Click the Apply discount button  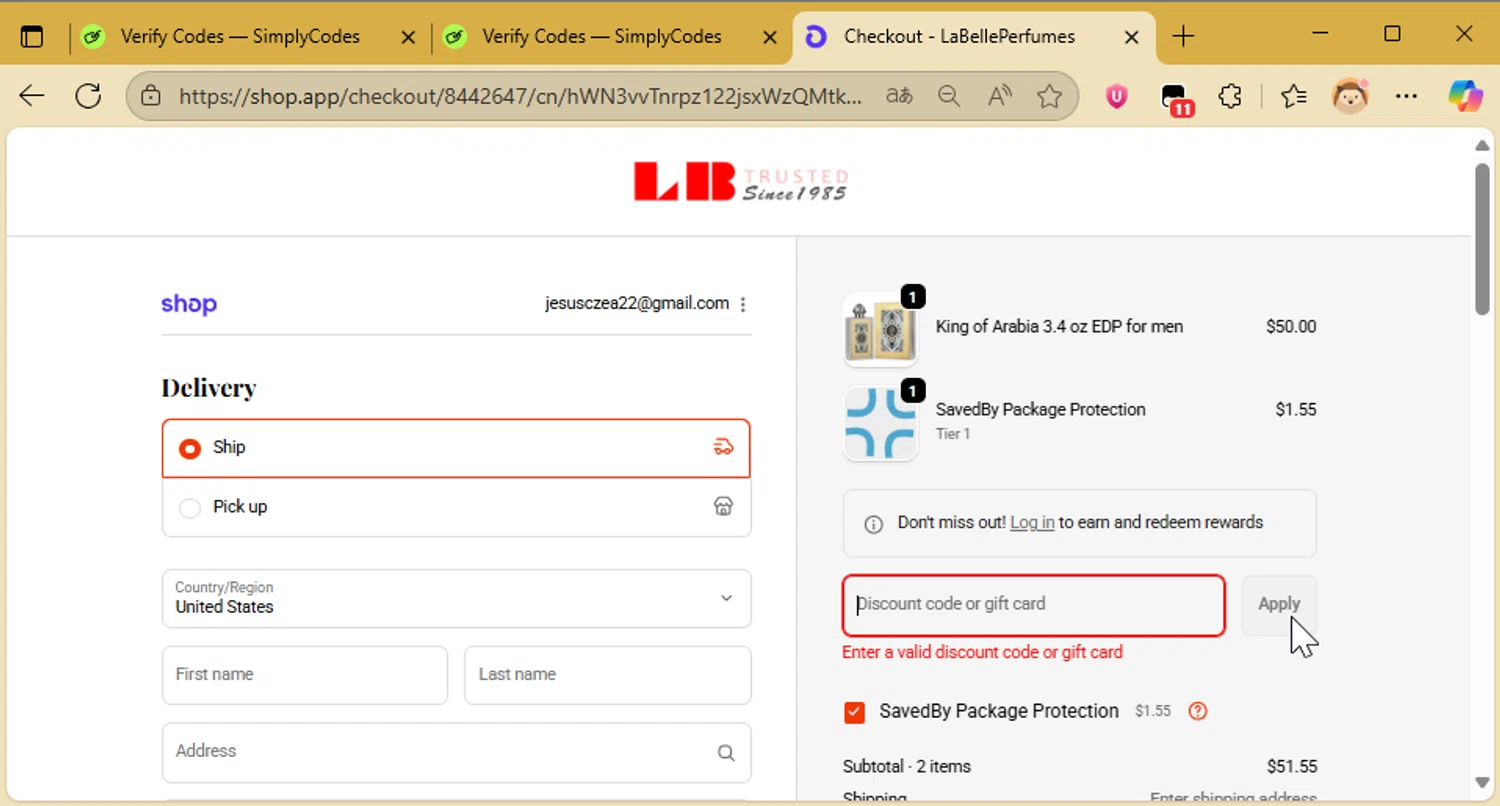pos(1279,605)
